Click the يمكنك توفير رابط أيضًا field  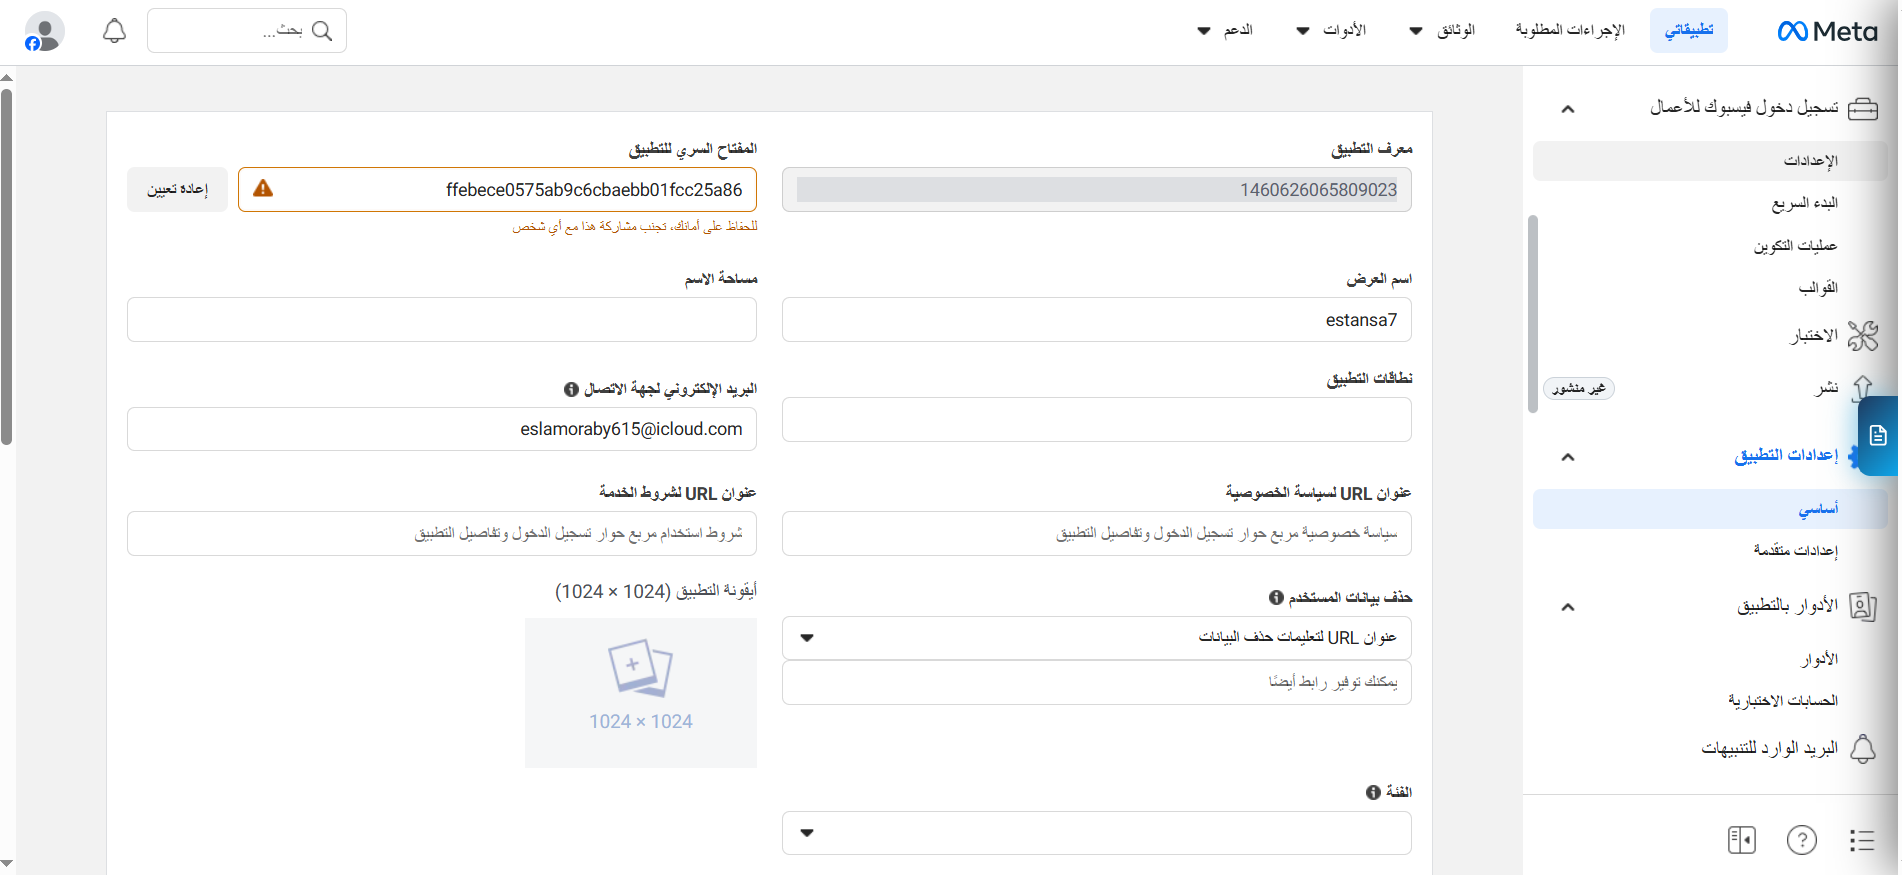(1096, 682)
